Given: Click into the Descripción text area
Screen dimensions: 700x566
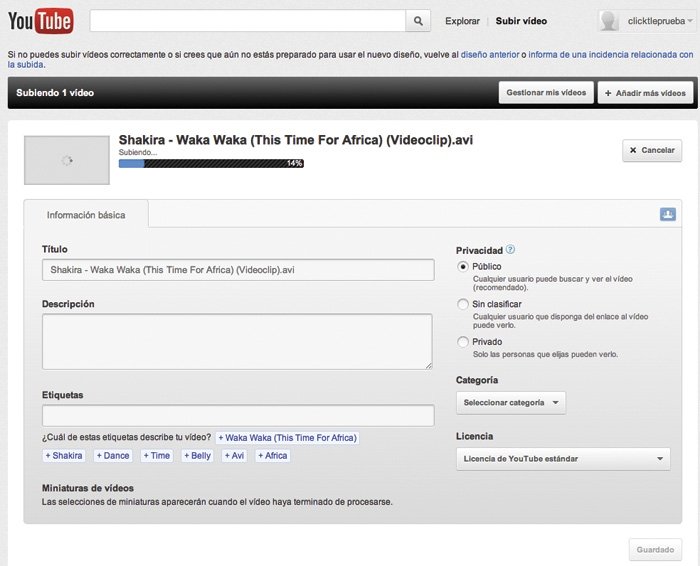Looking at the screenshot, I should [x=237, y=341].
